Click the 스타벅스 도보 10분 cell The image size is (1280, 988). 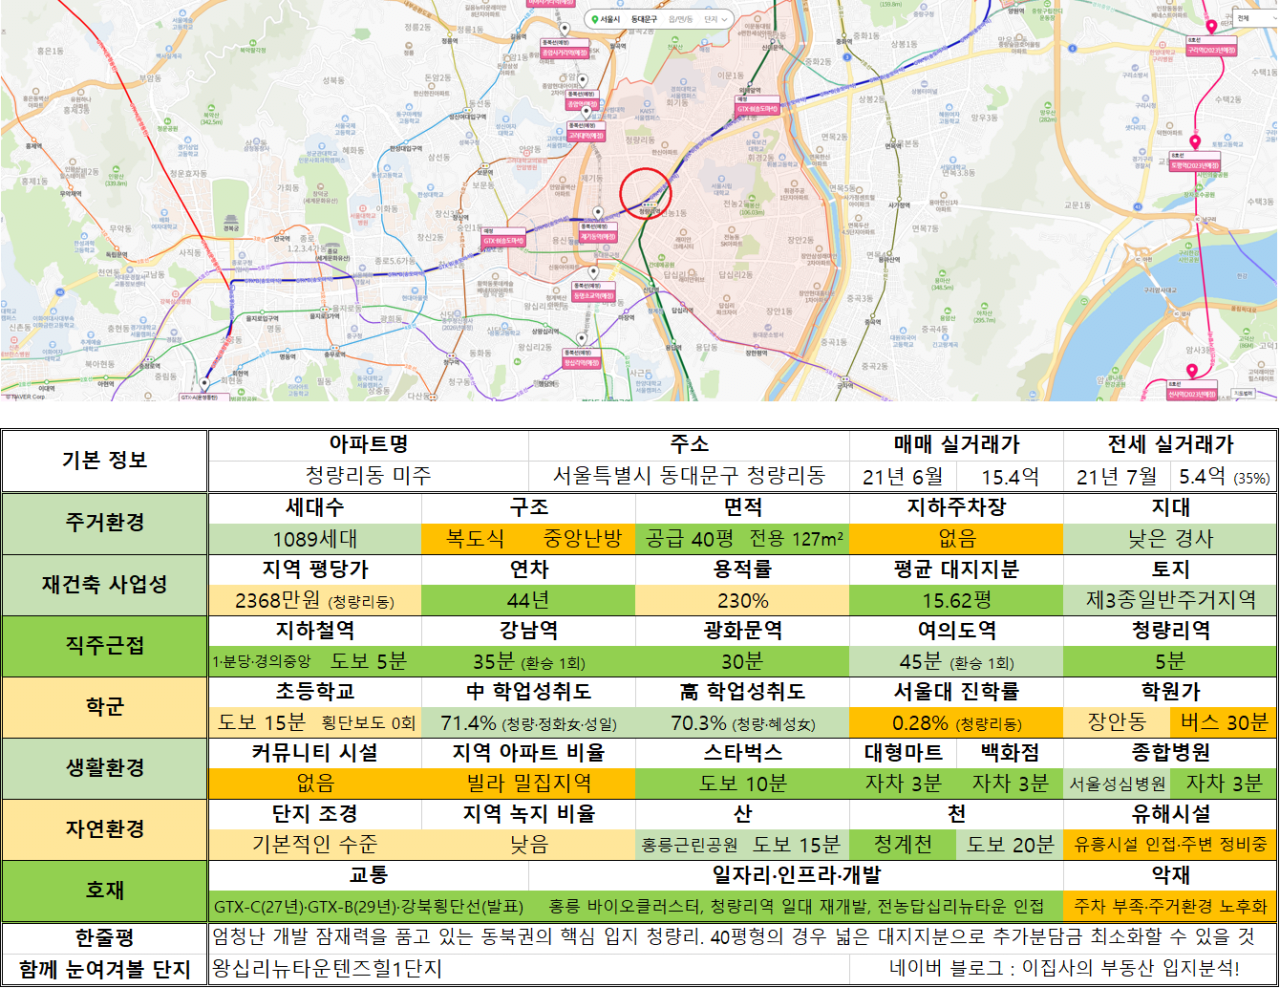(742, 784)
